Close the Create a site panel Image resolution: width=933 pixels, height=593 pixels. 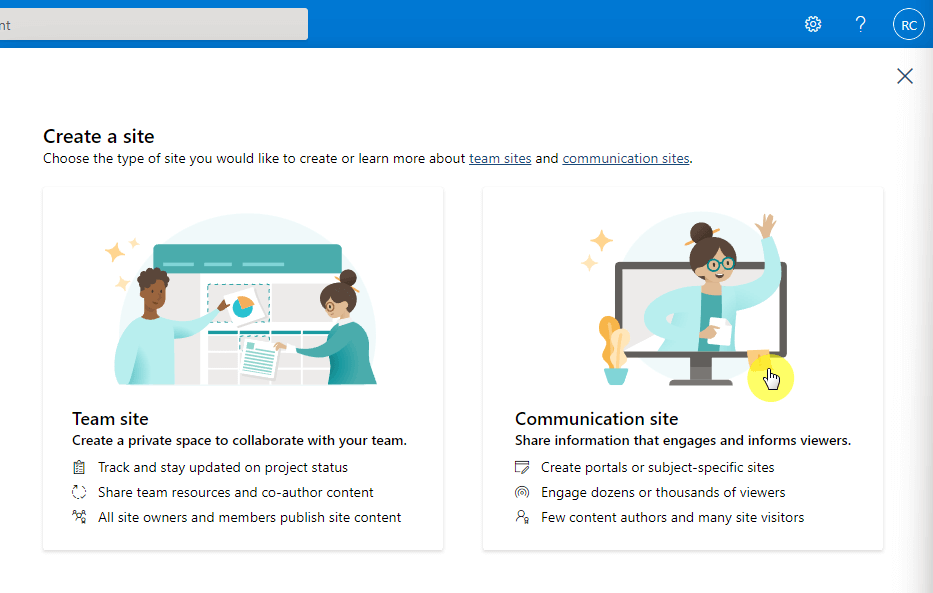[904, 76]
